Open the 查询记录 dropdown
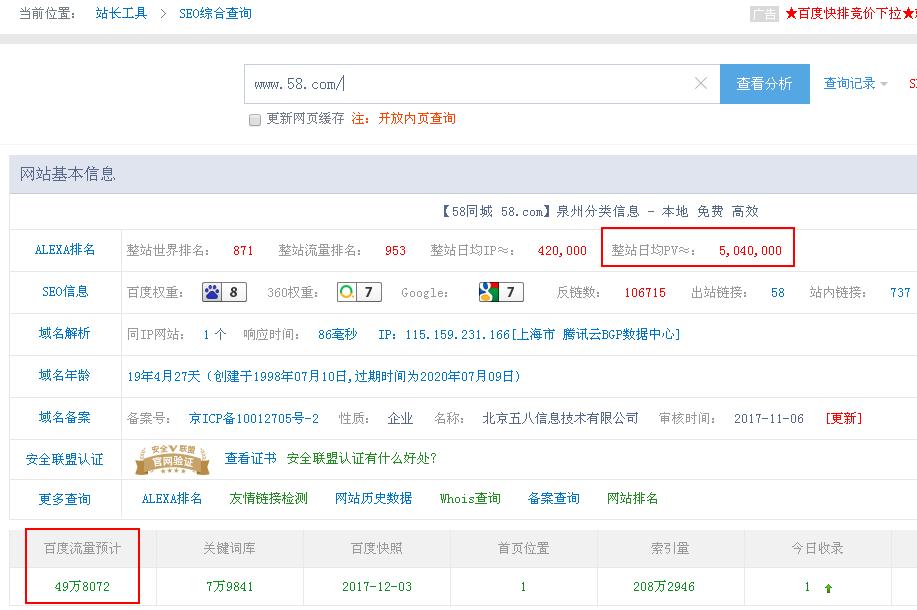The width and height of the screenshot is (917, 610). pos(852,83)
